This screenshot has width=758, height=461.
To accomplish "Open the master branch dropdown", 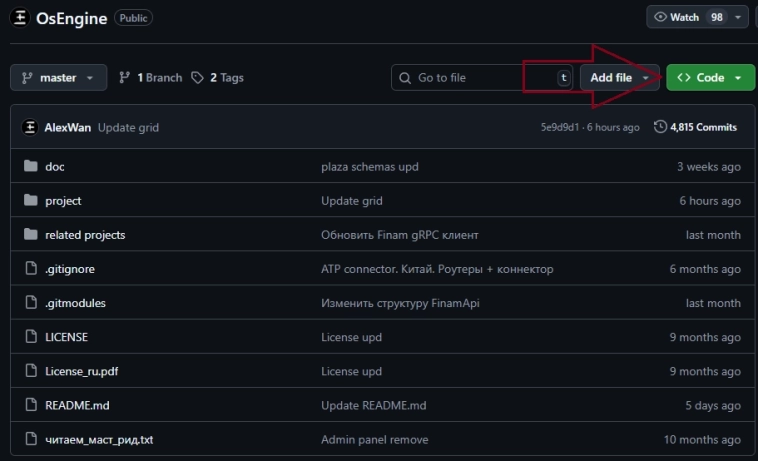I will [58, 78].
